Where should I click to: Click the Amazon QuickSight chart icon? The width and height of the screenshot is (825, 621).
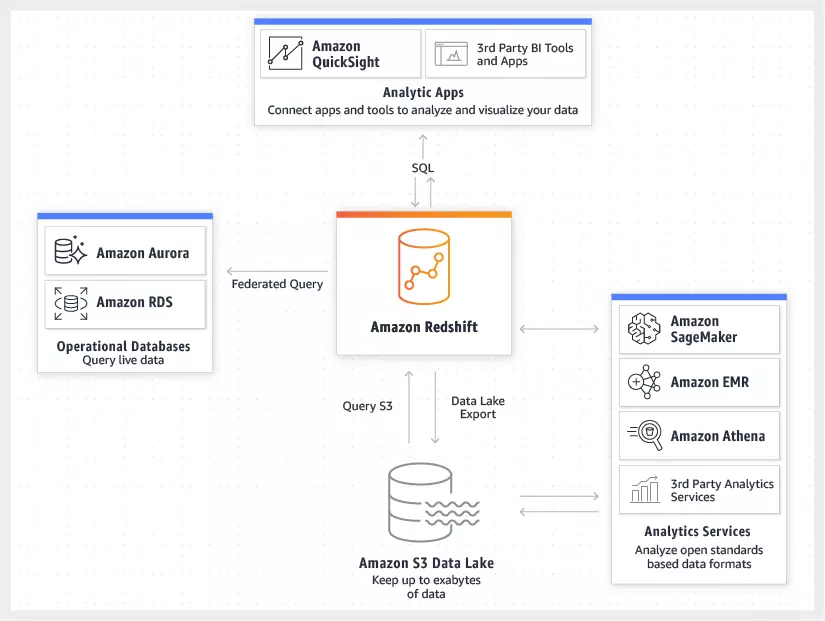pyautogui.click(x=285, y=53)
